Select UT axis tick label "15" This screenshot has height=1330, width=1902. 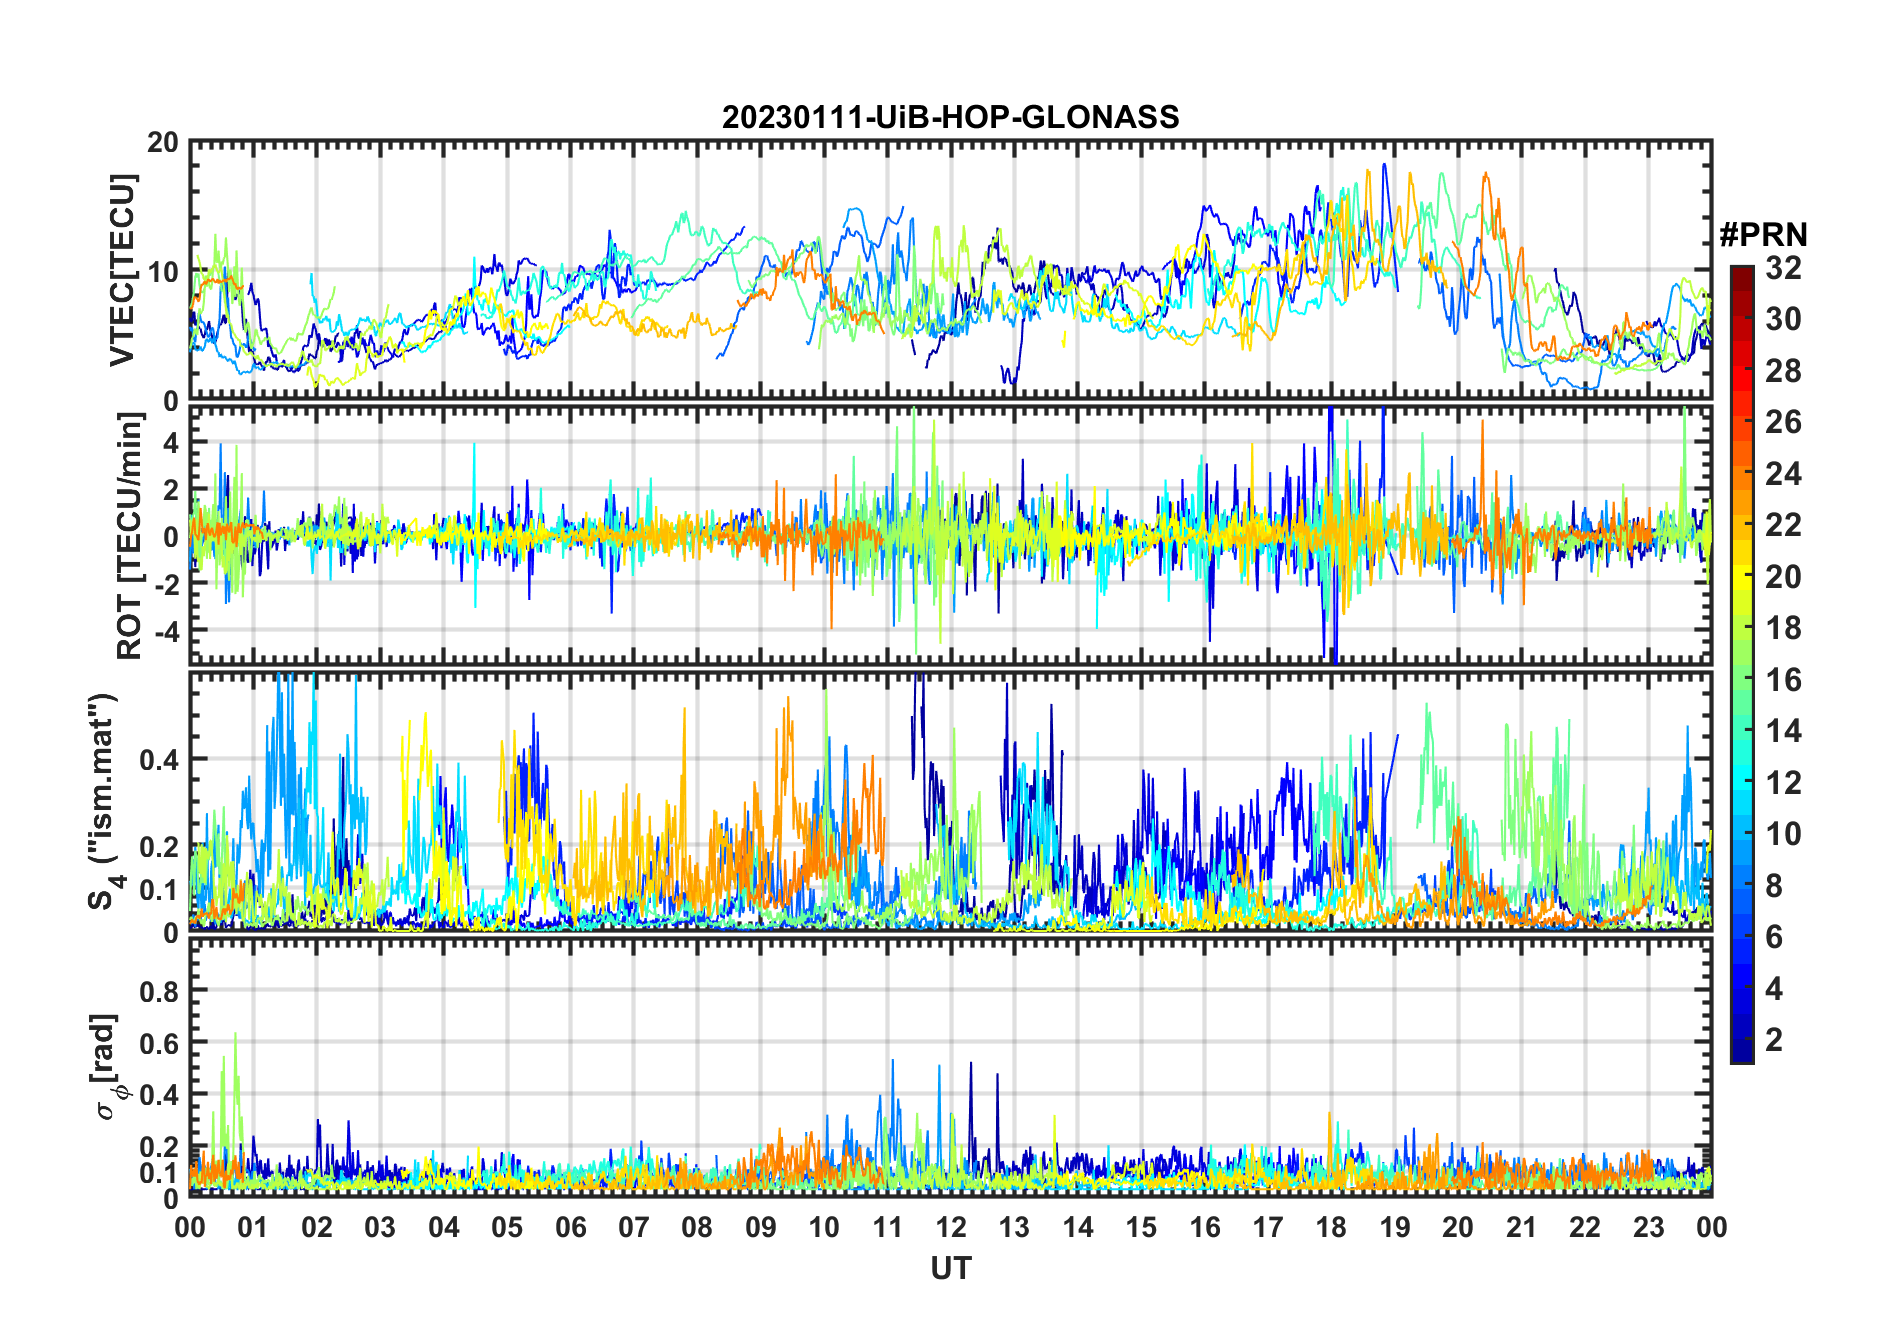tap(1141, 1227)
